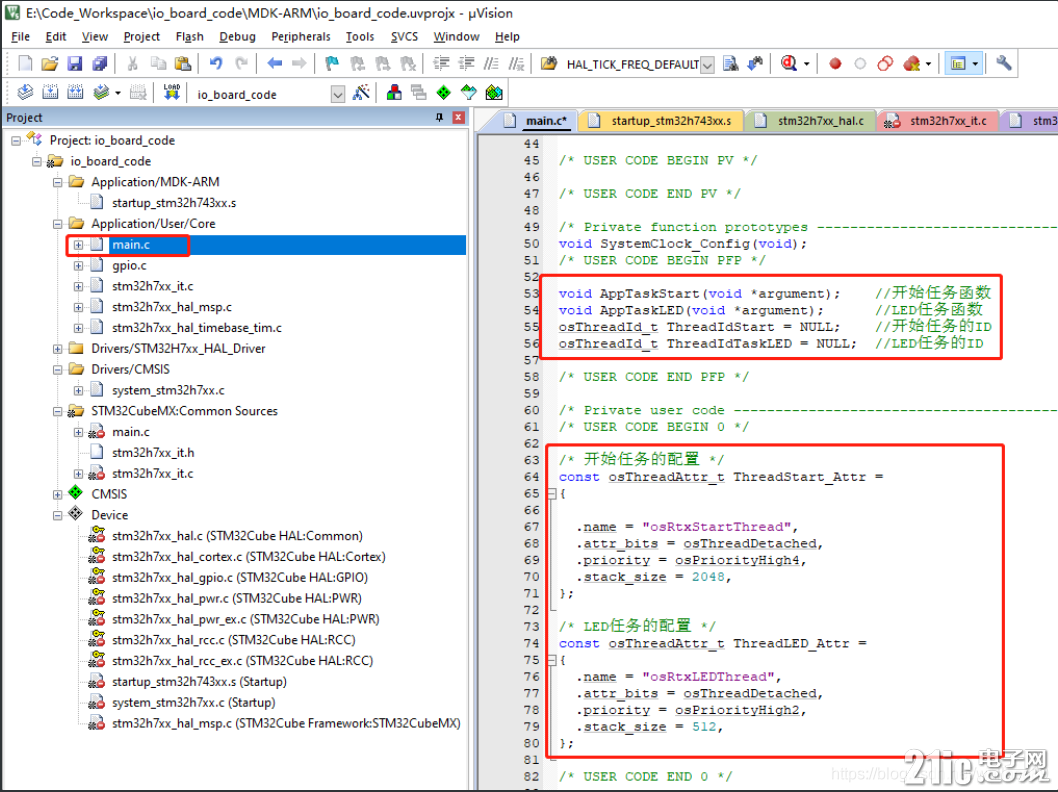Open the Project menu
The image size is (1058, 792).
point(141,36)
